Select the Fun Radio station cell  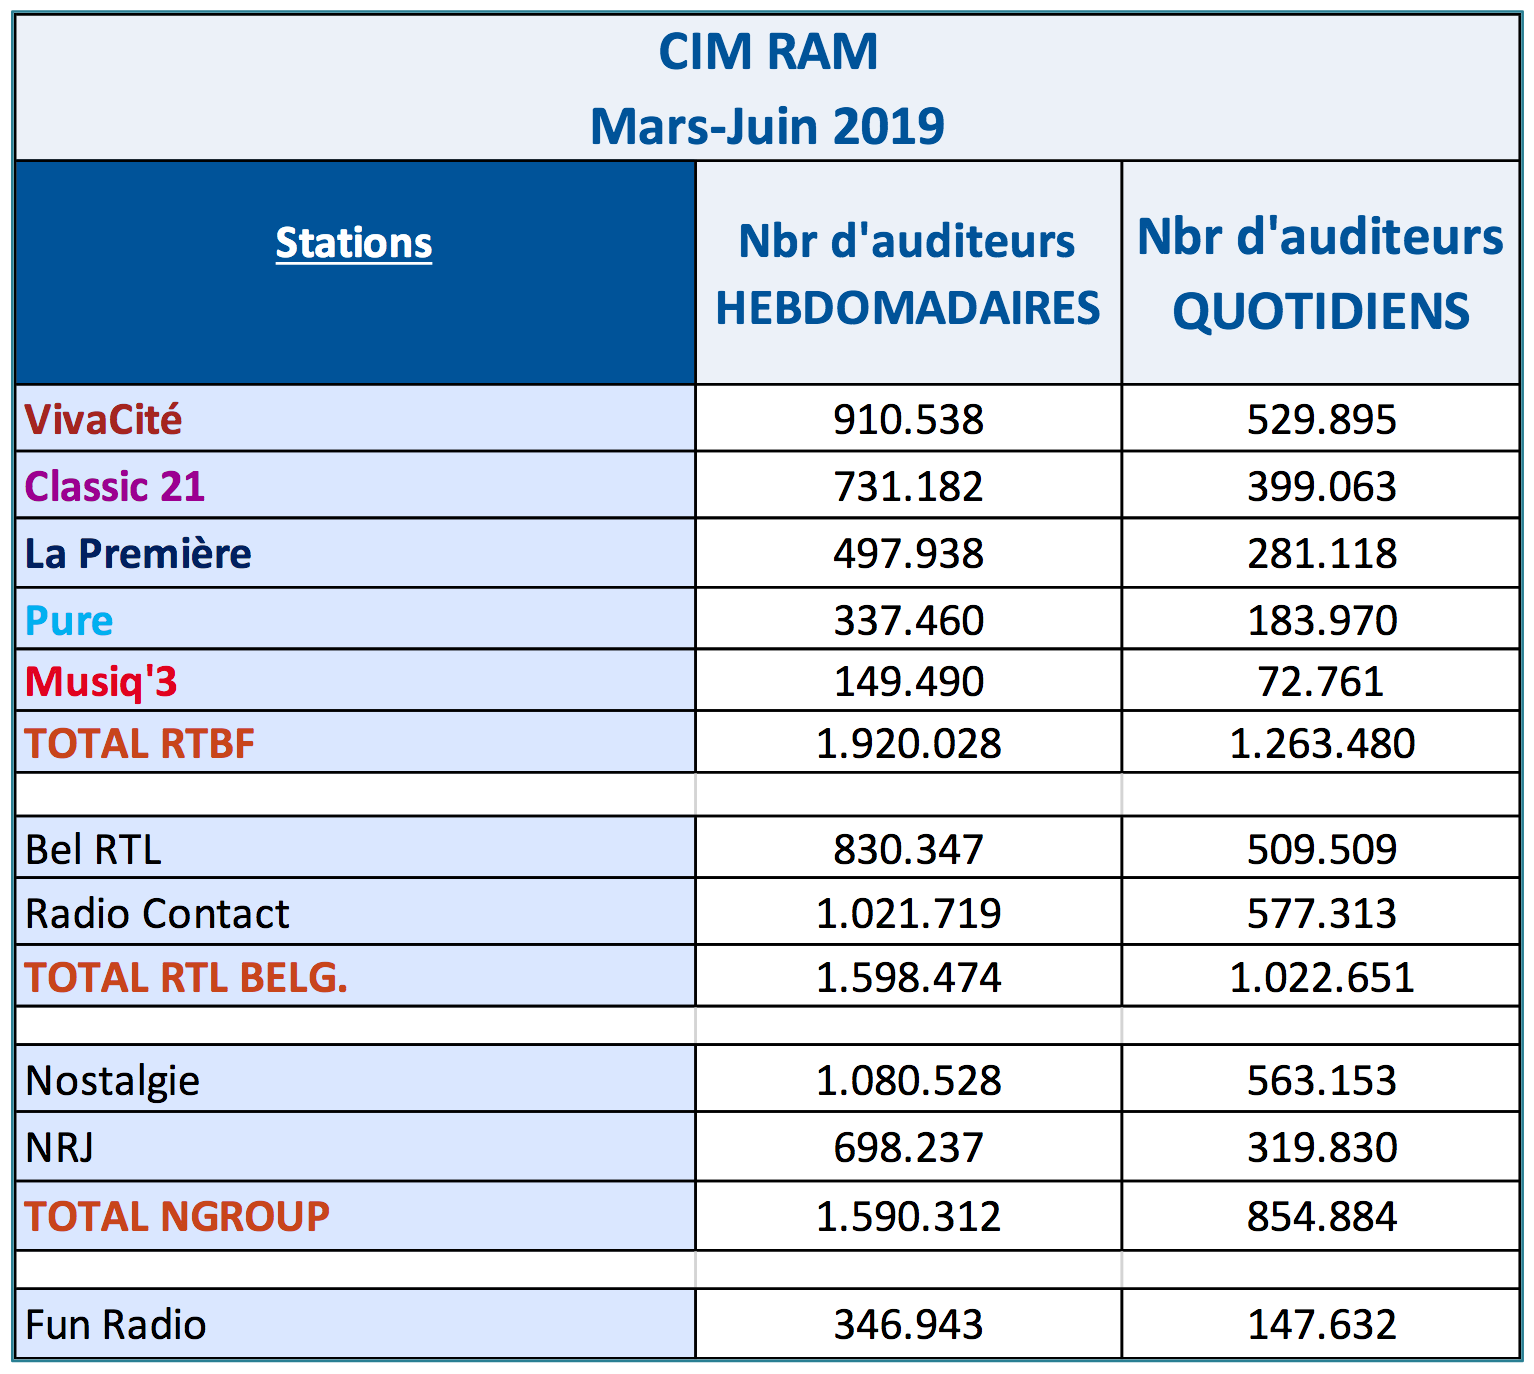click(x=115, y=1324)
